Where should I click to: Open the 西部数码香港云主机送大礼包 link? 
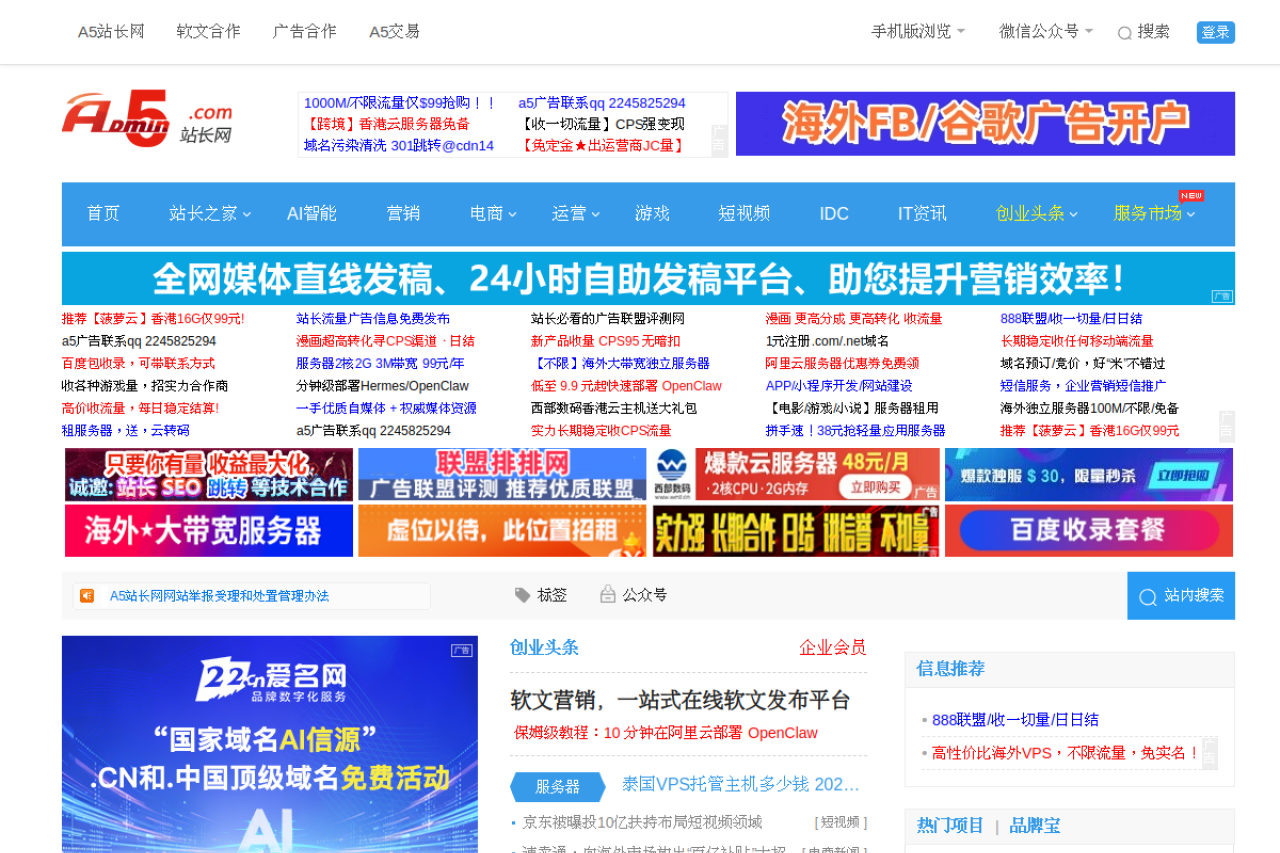(614, 408)
